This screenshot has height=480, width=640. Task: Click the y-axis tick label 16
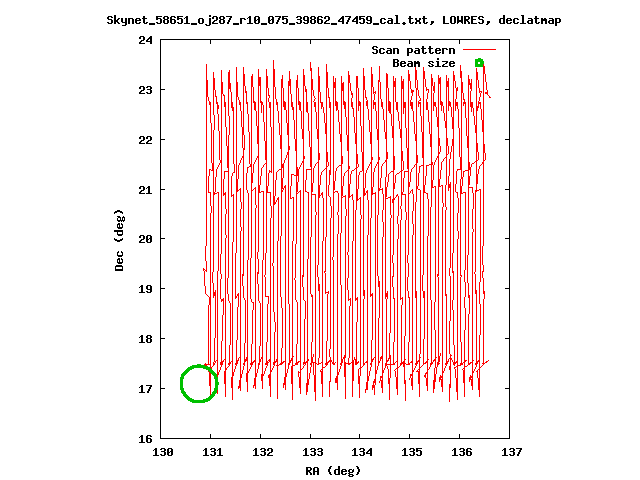[145, 439]
